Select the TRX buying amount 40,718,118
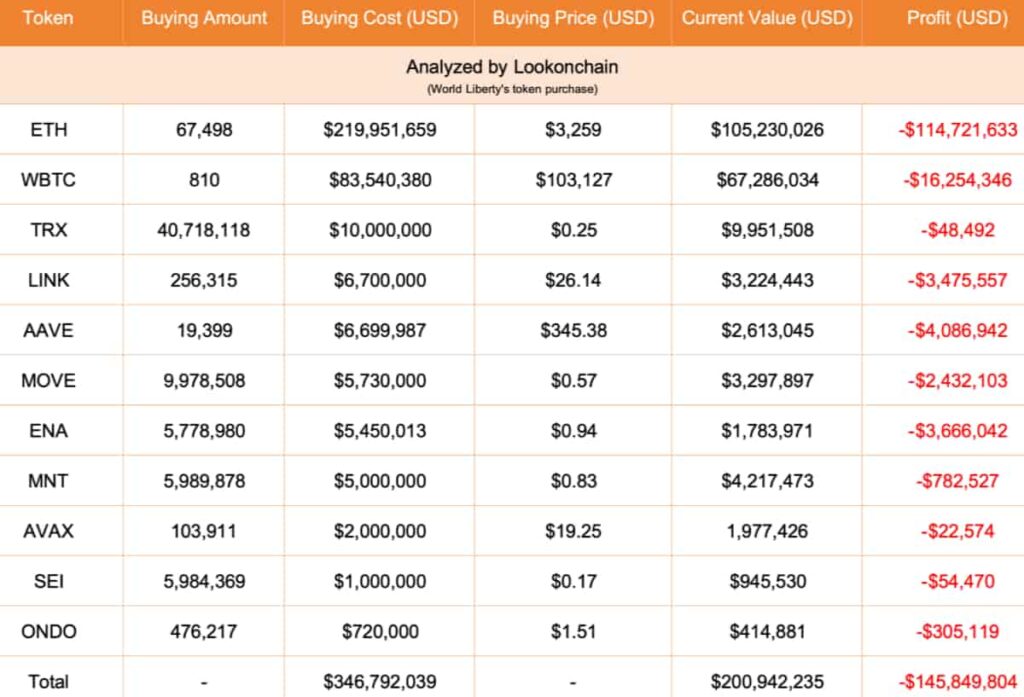Image resolution: width=1024 pixels, height=697 pixels. point(204,230)
